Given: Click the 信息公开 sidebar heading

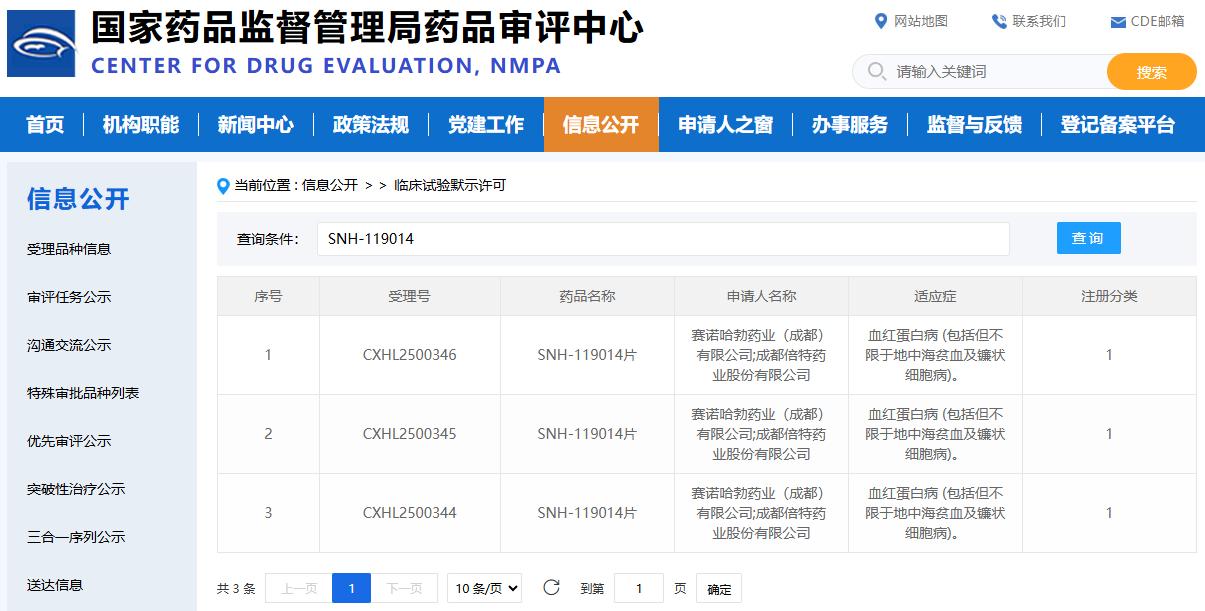Looking at the screenshot, I should (x=78, y=199).
